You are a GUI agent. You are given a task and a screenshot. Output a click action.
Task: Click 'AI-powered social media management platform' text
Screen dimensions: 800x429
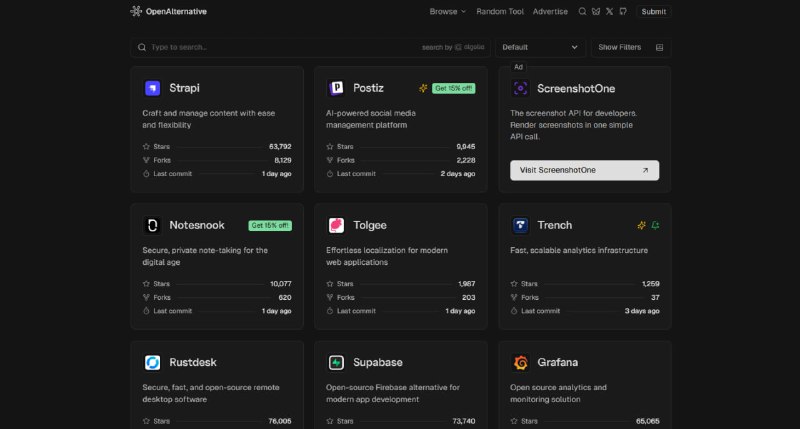pos(371,119)
